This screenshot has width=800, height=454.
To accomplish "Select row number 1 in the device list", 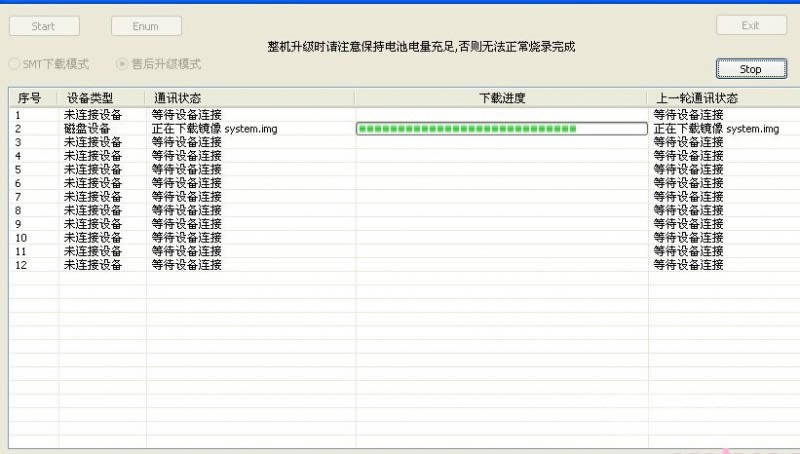I will coord(19,115).
